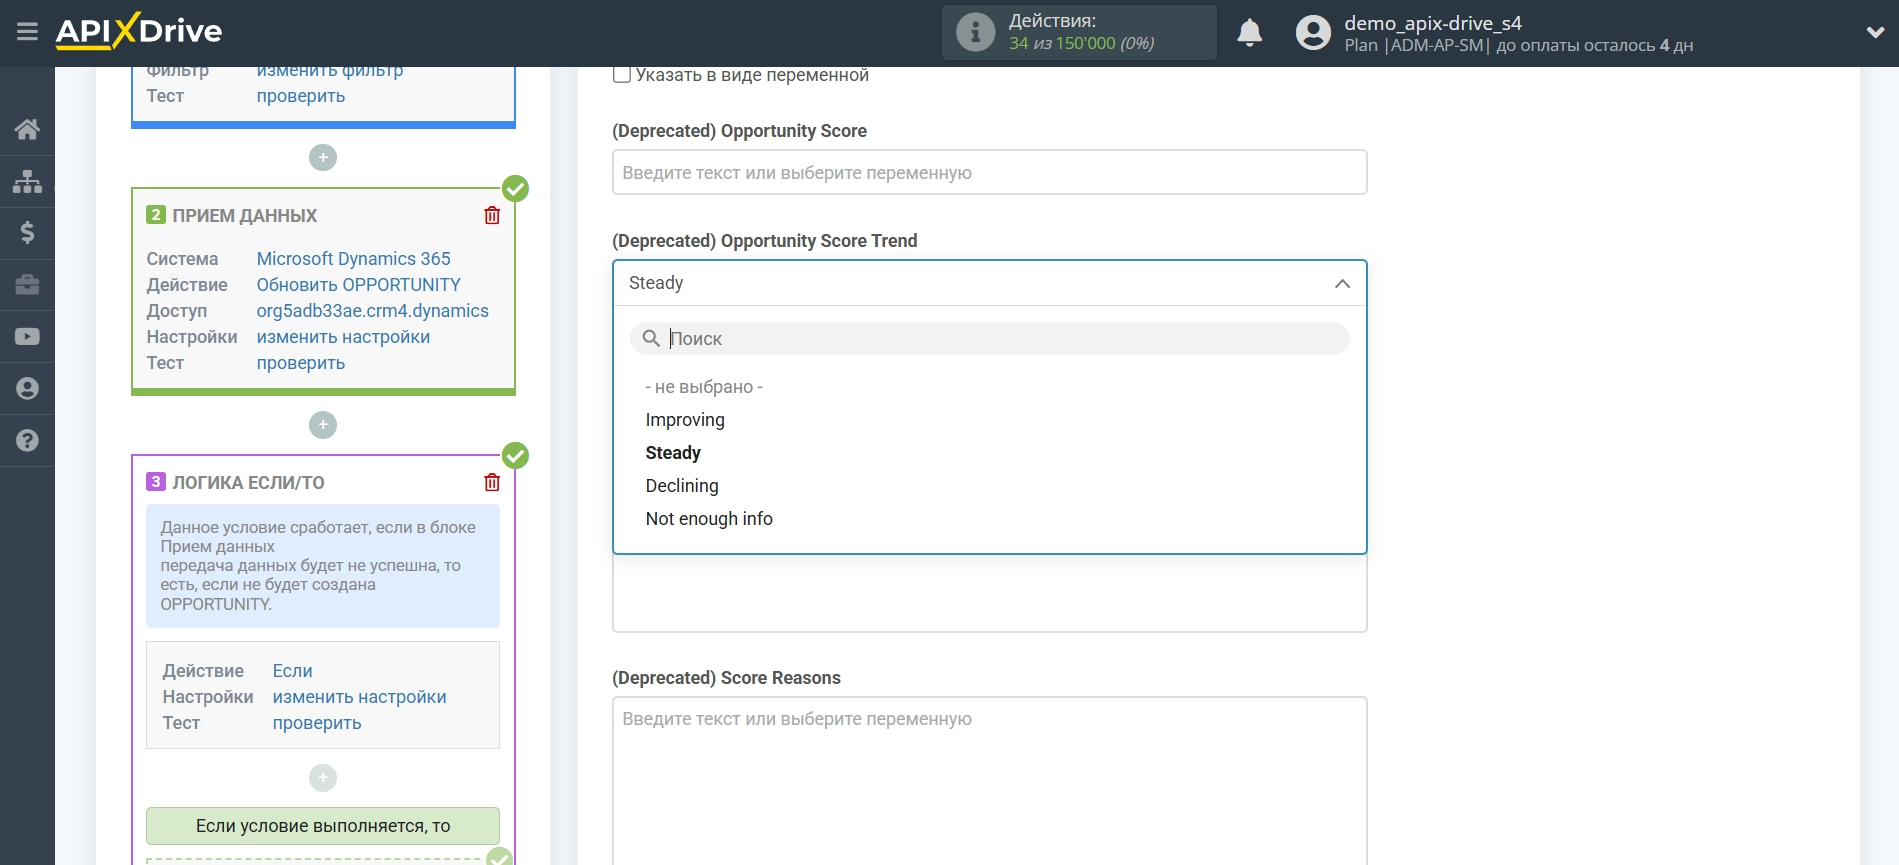This screenshot has height=865, width=1899.
Task: Click the actions info icon
Action: pos(975,32)
